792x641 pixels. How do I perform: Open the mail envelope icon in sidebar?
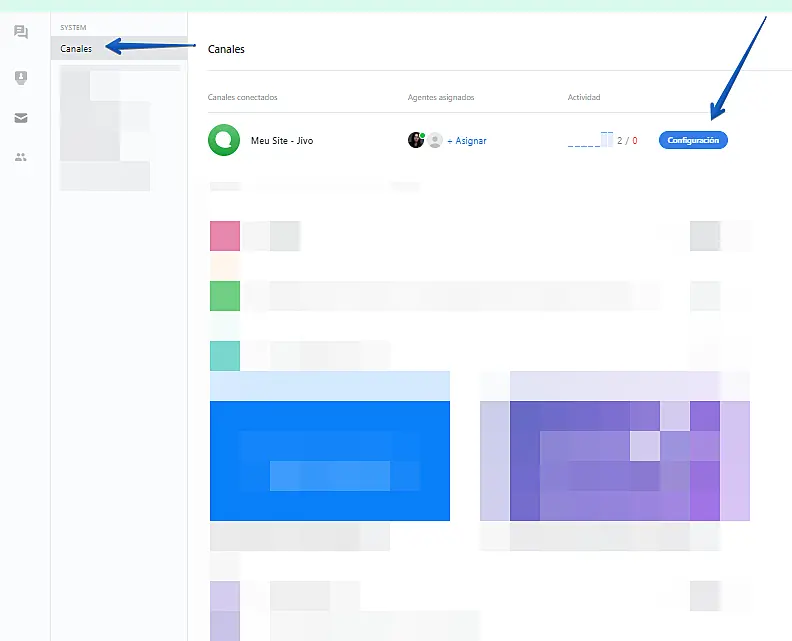click(x=21, y=118)
